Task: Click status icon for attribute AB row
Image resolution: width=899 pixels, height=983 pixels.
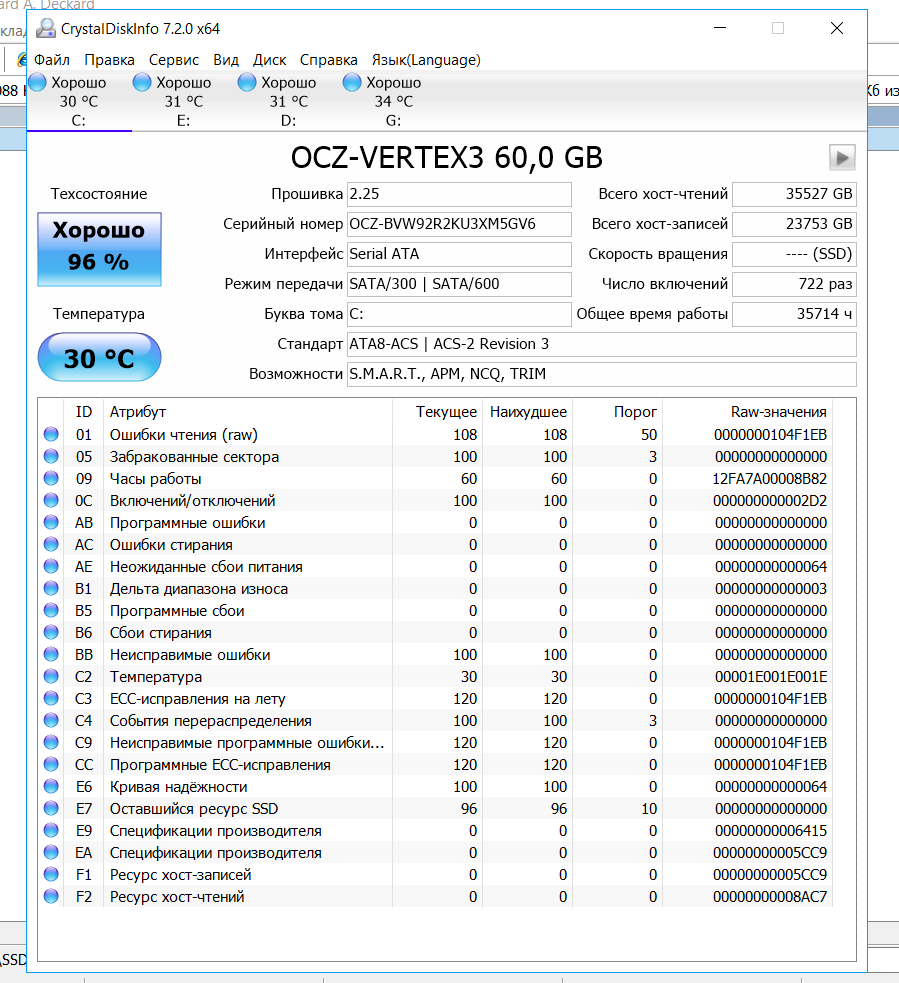Action: tap(51, 522)
